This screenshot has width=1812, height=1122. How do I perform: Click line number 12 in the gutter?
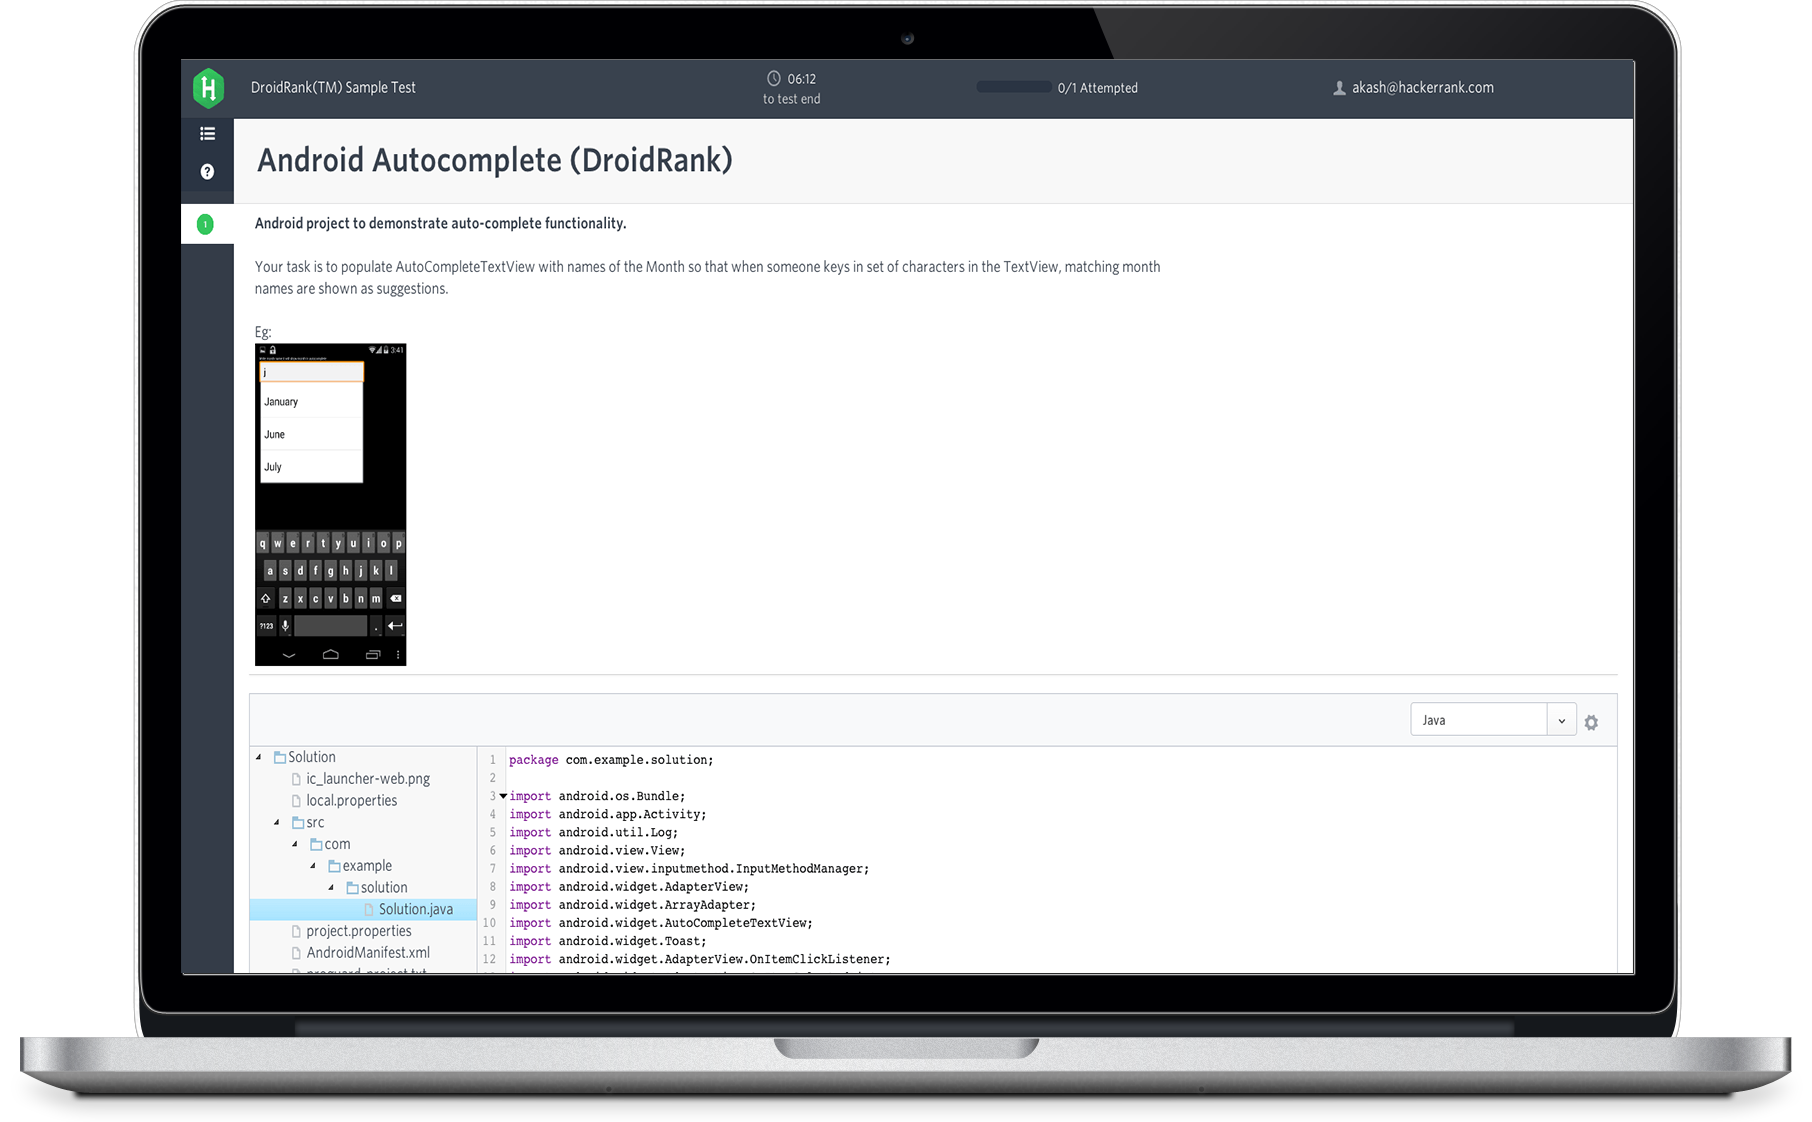pos(489,960)
